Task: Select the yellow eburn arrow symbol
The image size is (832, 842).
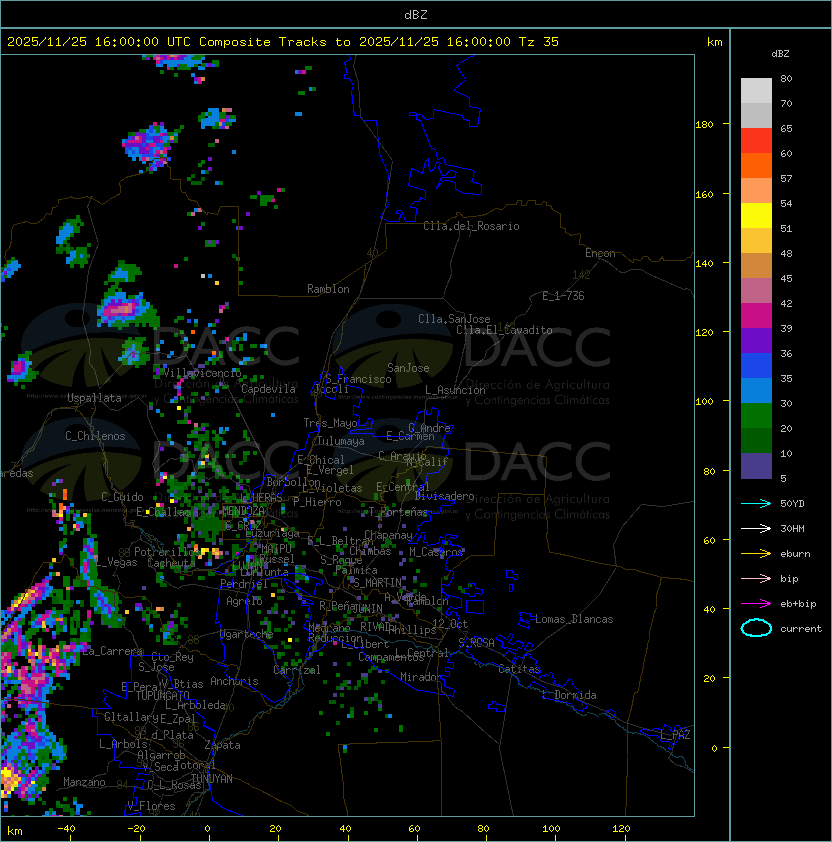Action: coord(756,554)
